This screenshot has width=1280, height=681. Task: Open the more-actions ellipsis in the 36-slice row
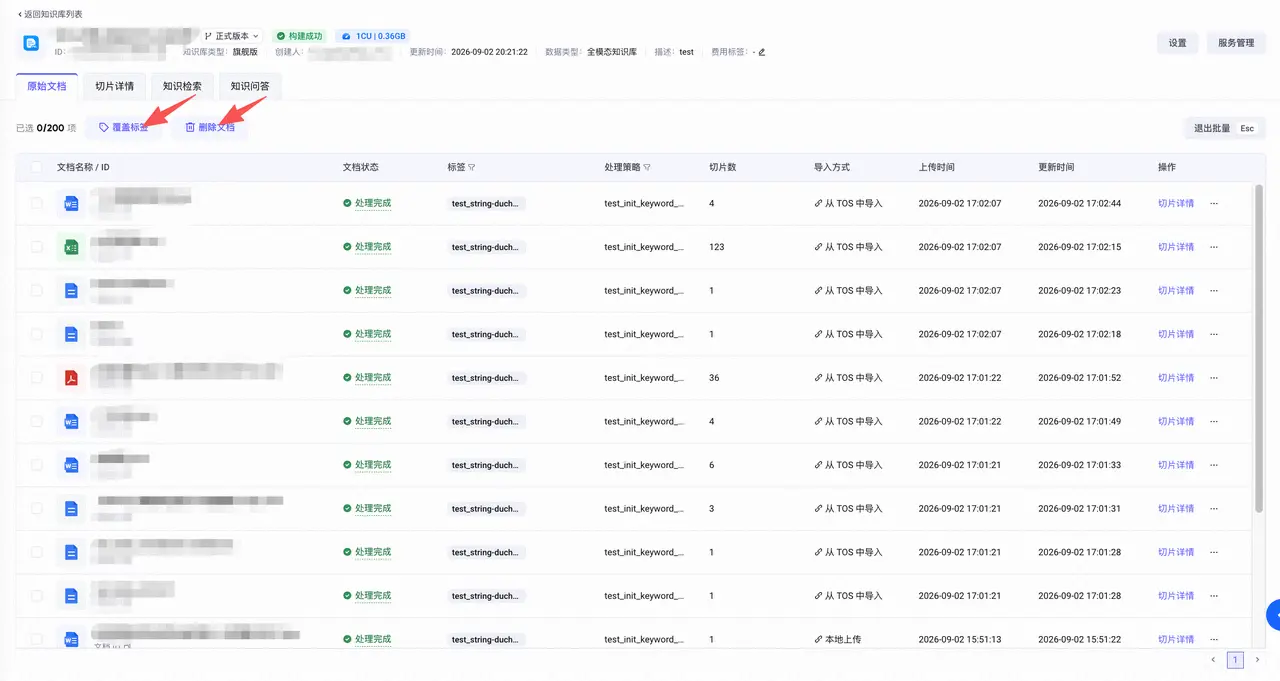click(x=1214, y=378)
